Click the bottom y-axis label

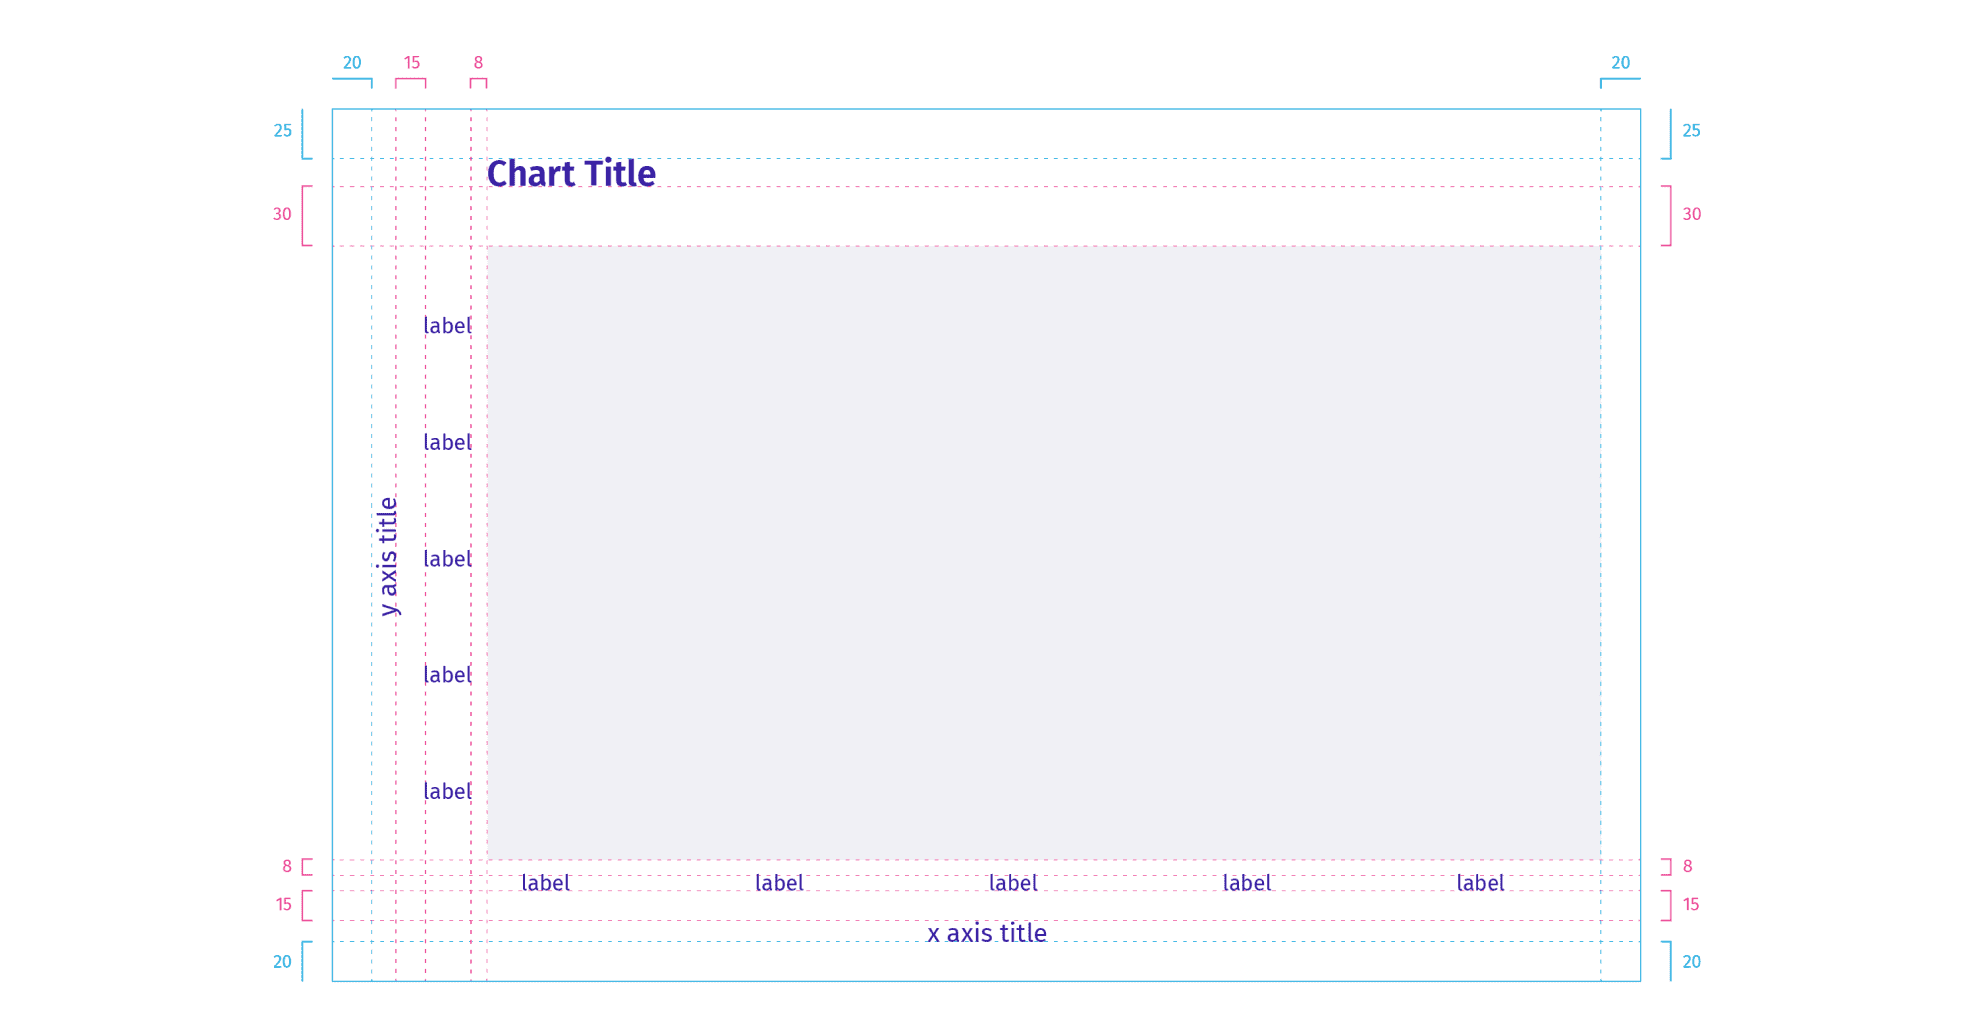click(x=447, y=792)
